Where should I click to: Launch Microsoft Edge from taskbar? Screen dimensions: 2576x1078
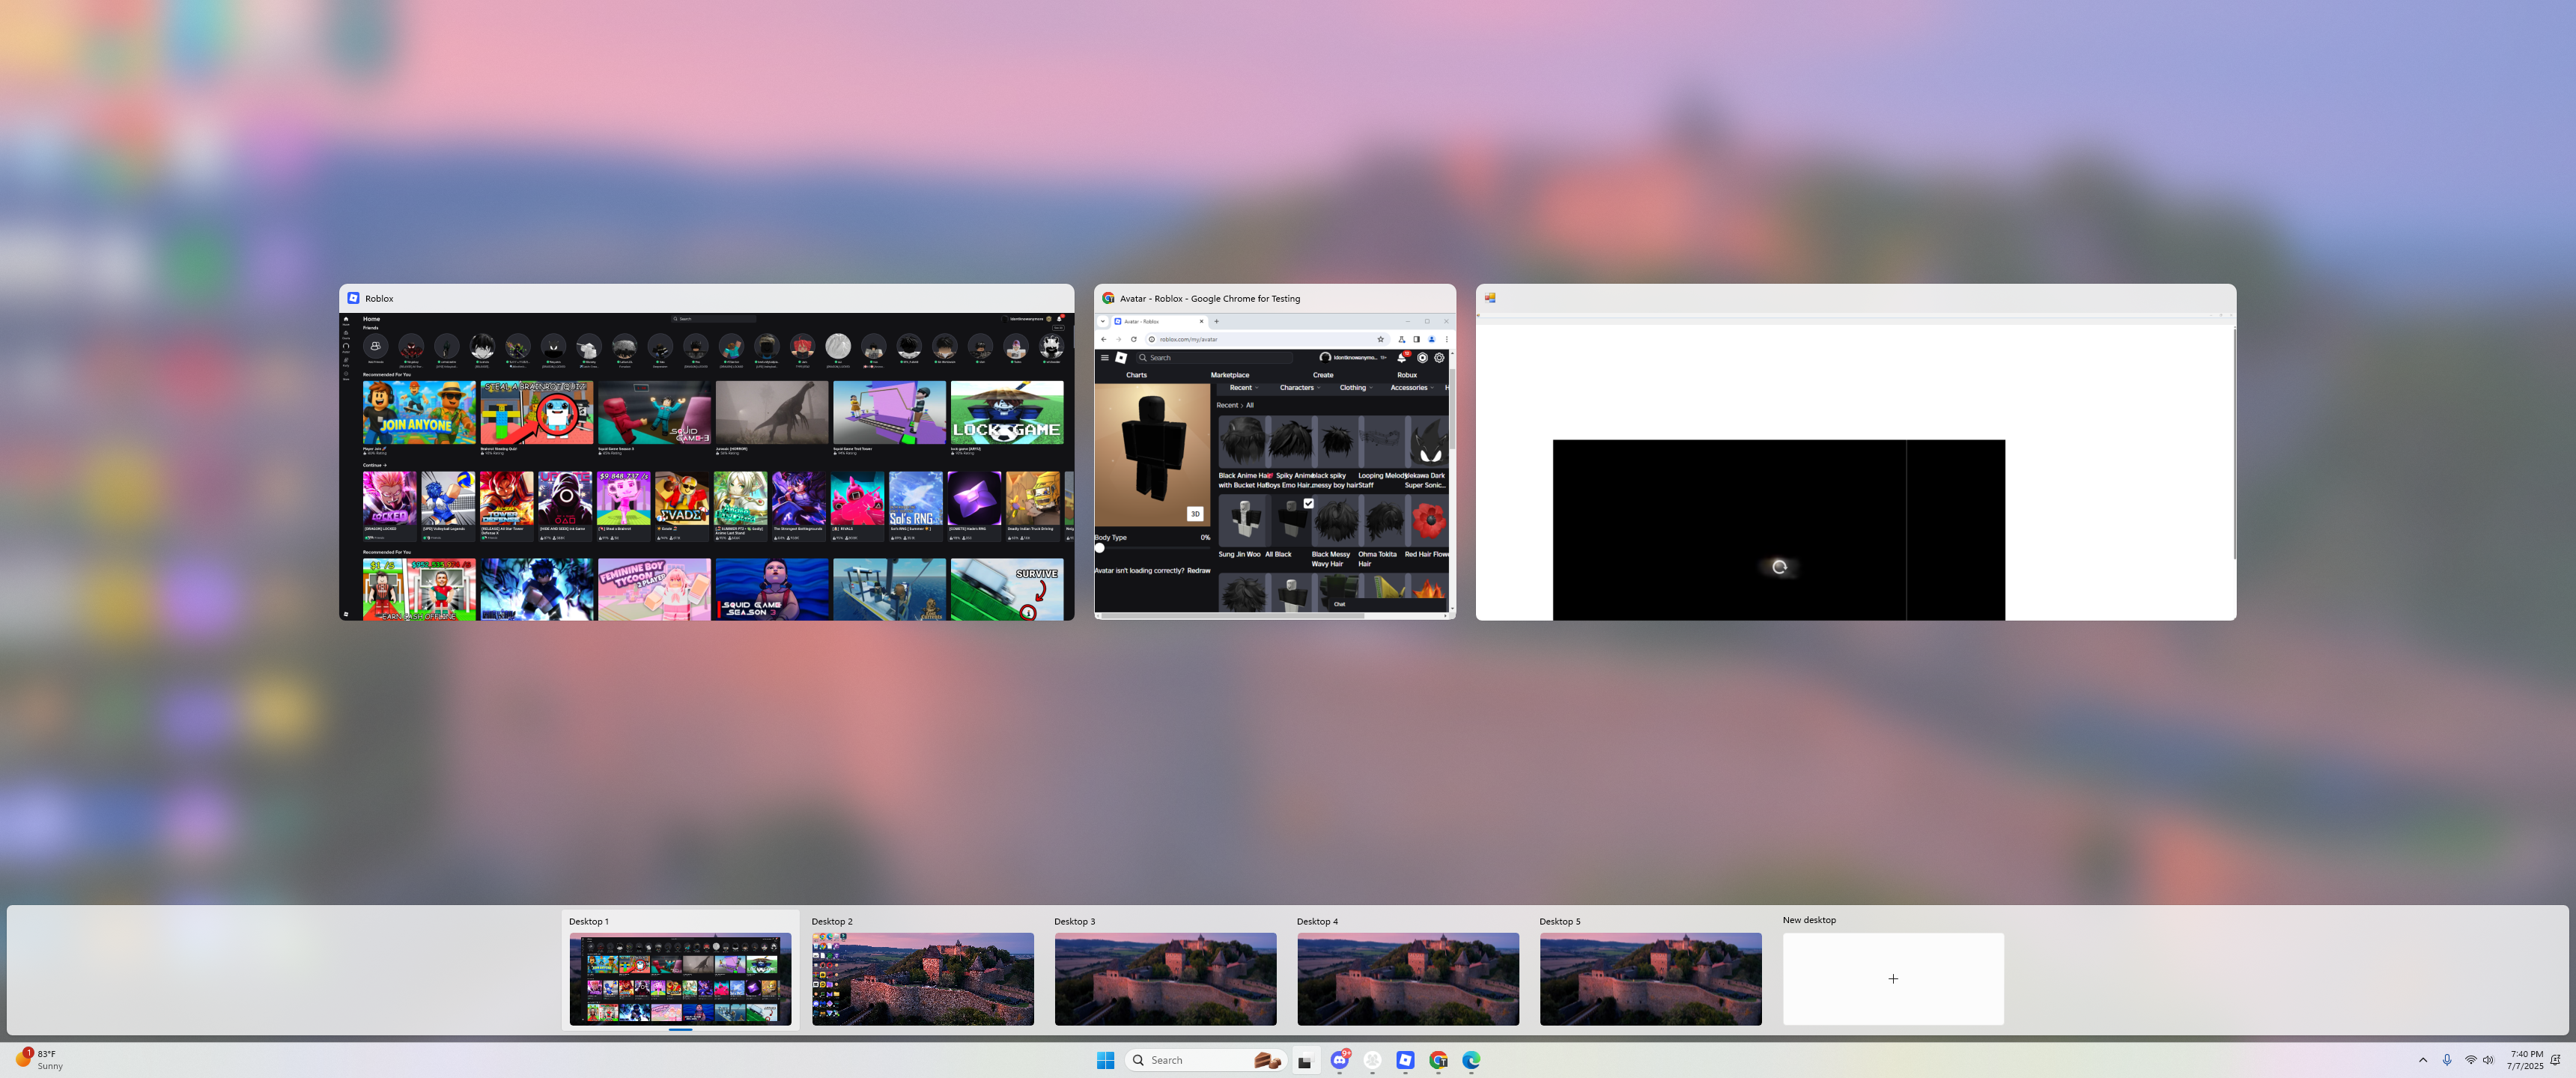click(1471, 1060)
